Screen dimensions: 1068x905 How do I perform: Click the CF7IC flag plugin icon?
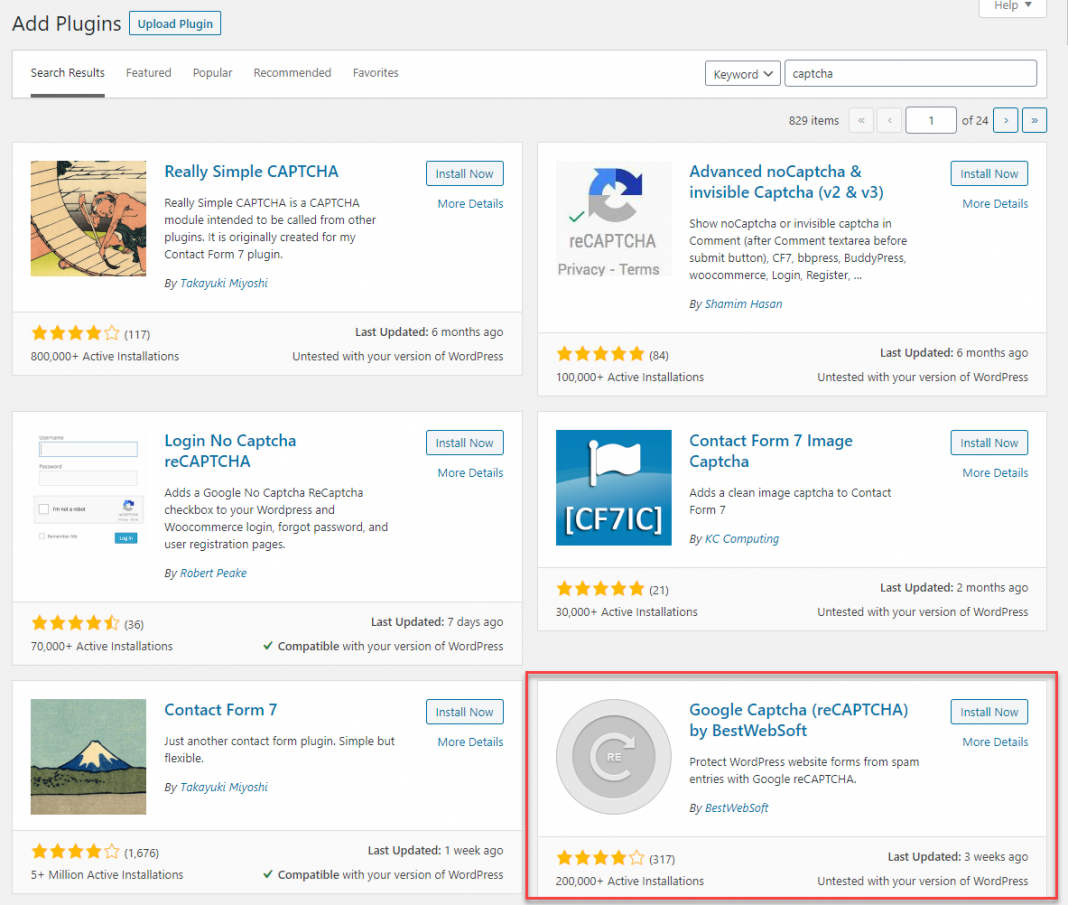click(613, 487)
